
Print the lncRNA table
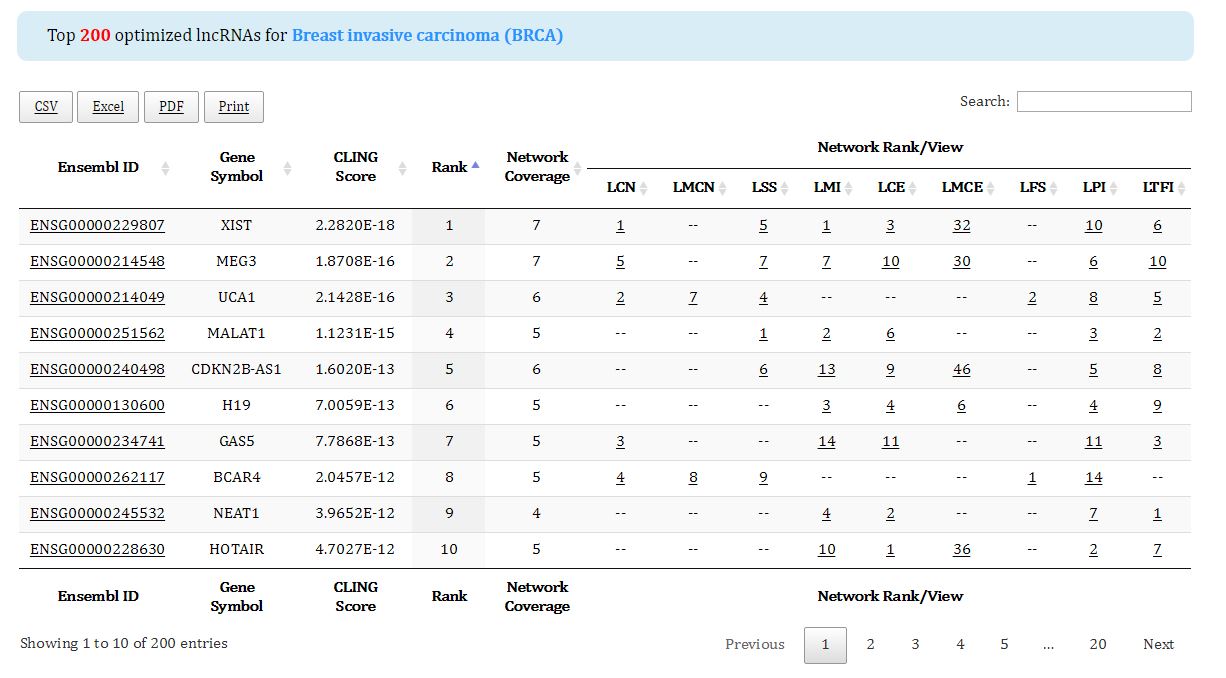tap(233, 107)
